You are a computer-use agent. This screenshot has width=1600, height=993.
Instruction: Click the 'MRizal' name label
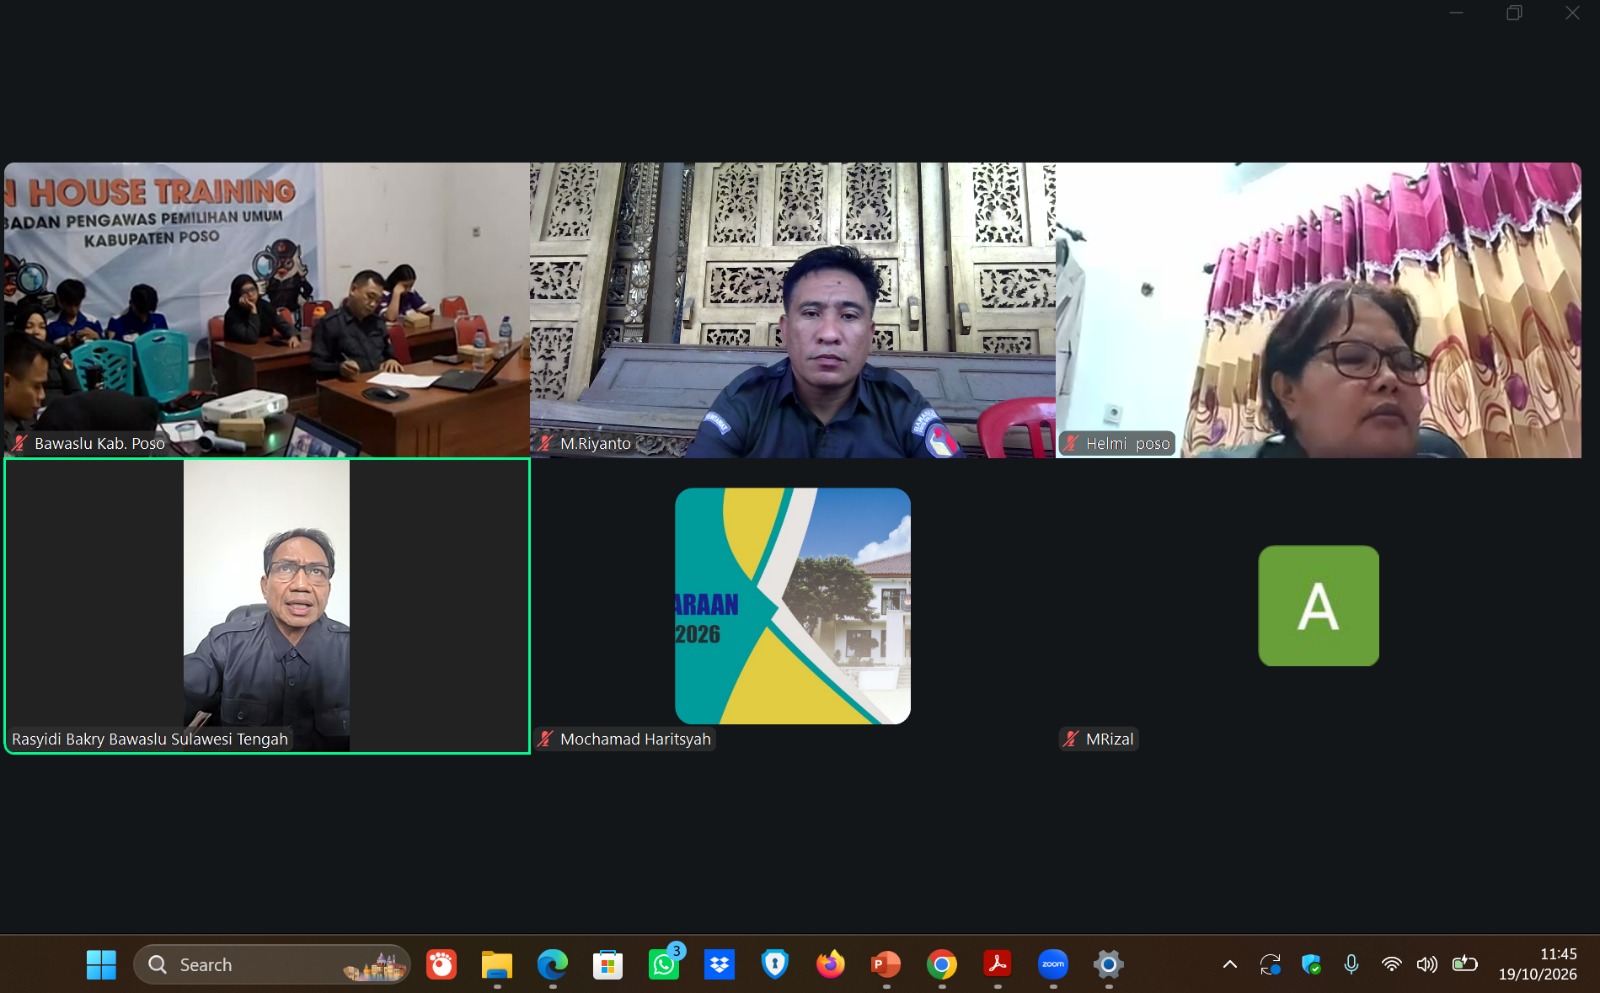1110,740
